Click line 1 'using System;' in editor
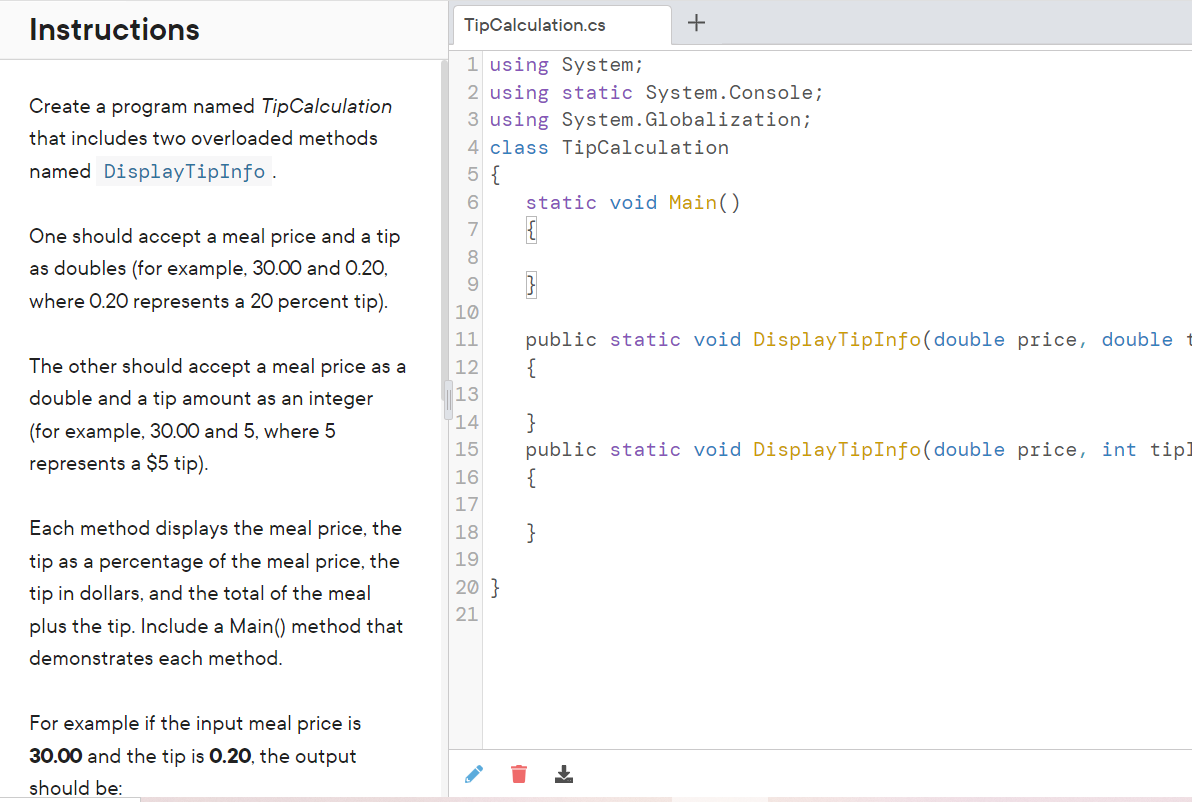 click(x=566, y=65)
